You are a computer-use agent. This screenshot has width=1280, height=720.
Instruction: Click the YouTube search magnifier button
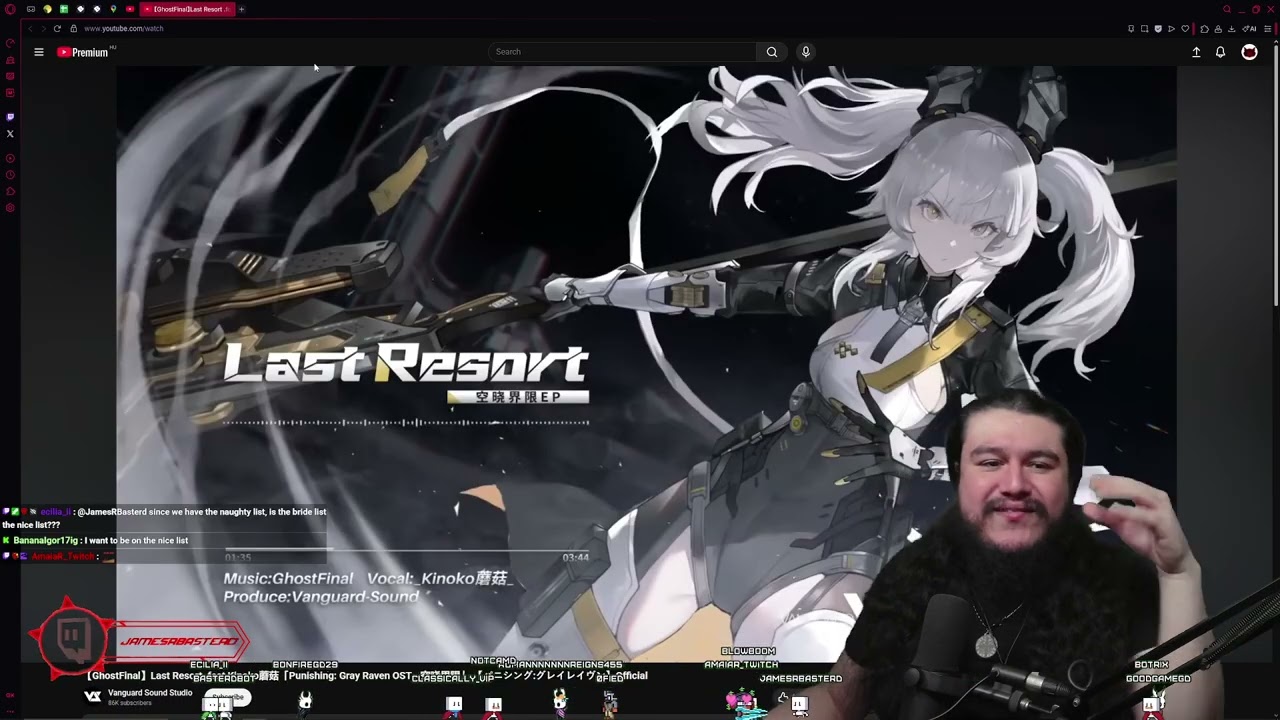pyautogui.click(x=772, y=52)
